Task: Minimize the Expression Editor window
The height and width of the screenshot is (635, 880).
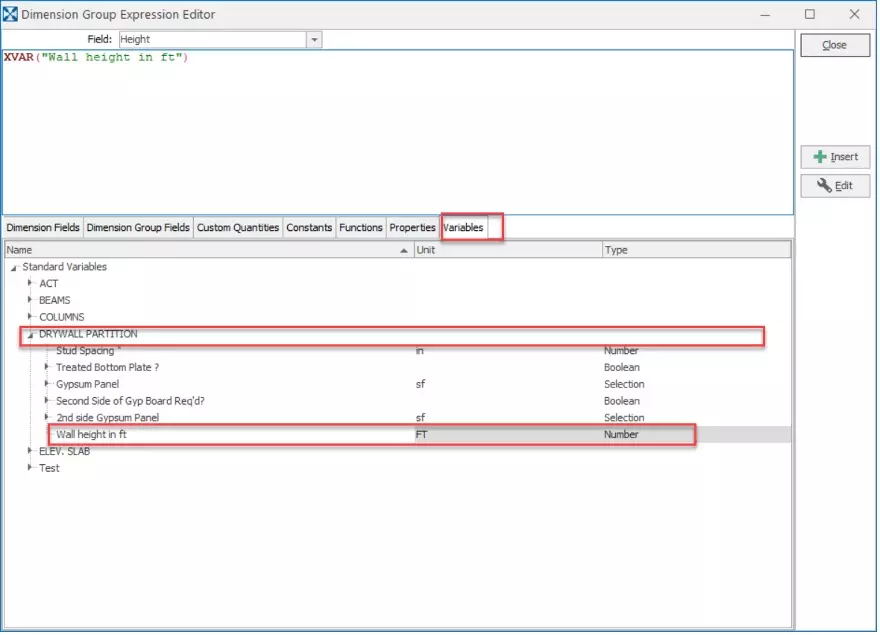Action: [x=765, y=15]
